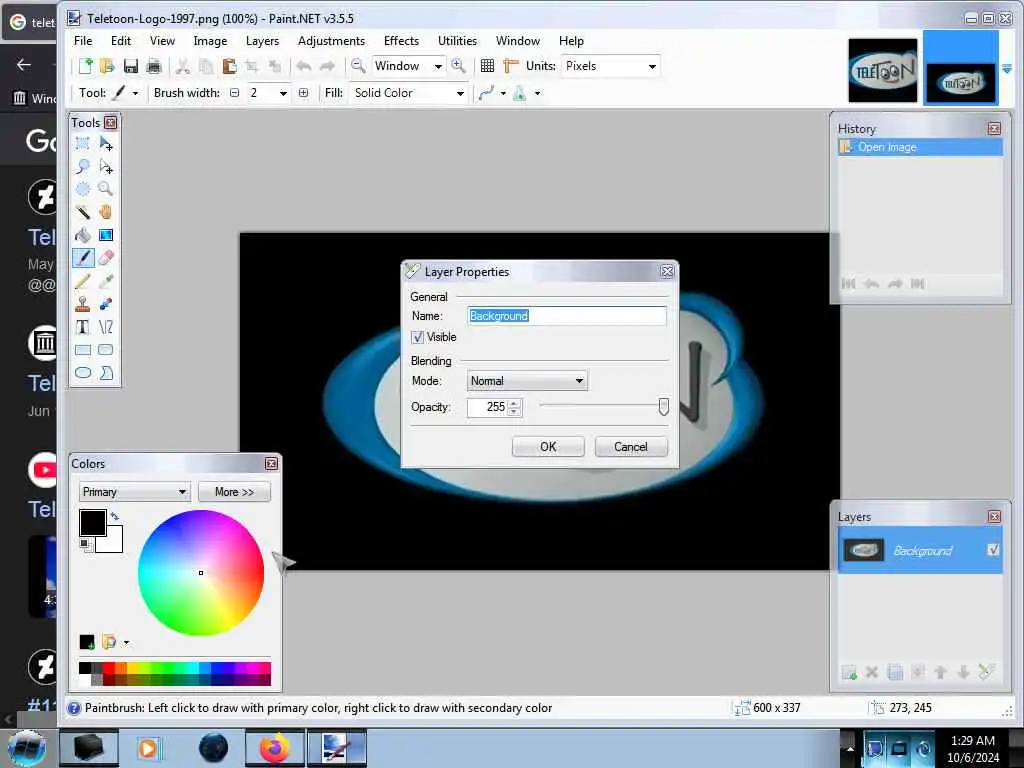The width and height of the screenshot is (1024, 768).
Task: Click the Zoom In magnifier icon
Action: pos(458,66)
